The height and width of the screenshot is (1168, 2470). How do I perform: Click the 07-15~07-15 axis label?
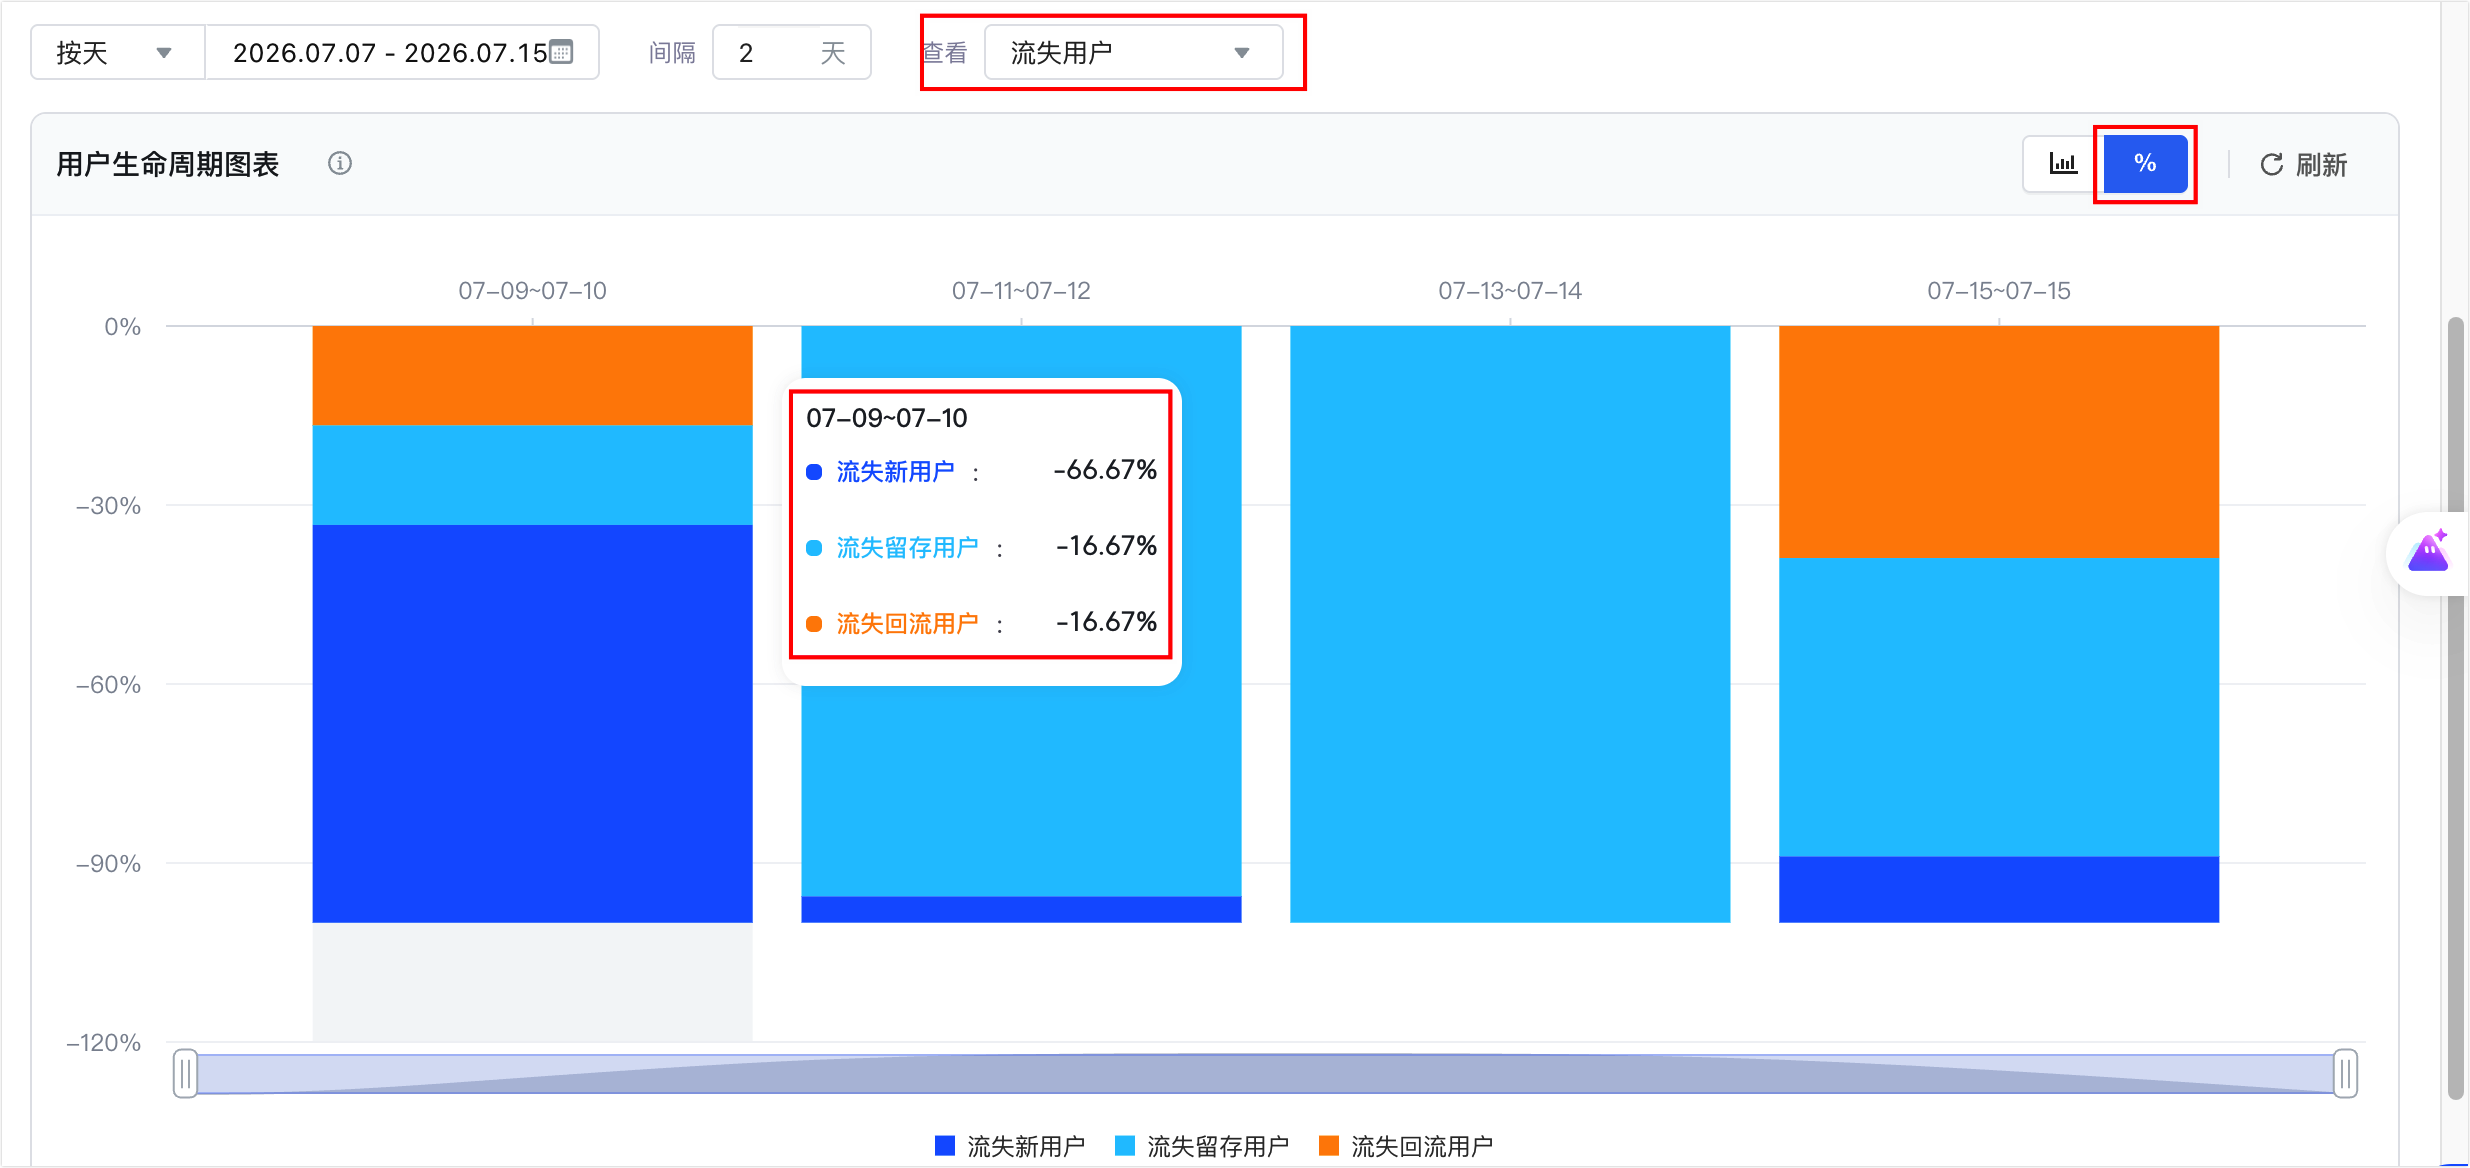(x=1999, y=291)
